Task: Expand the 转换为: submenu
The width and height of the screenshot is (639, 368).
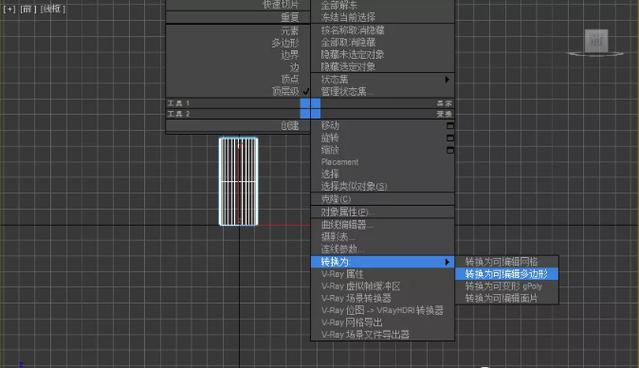Action: coord(382,262)
